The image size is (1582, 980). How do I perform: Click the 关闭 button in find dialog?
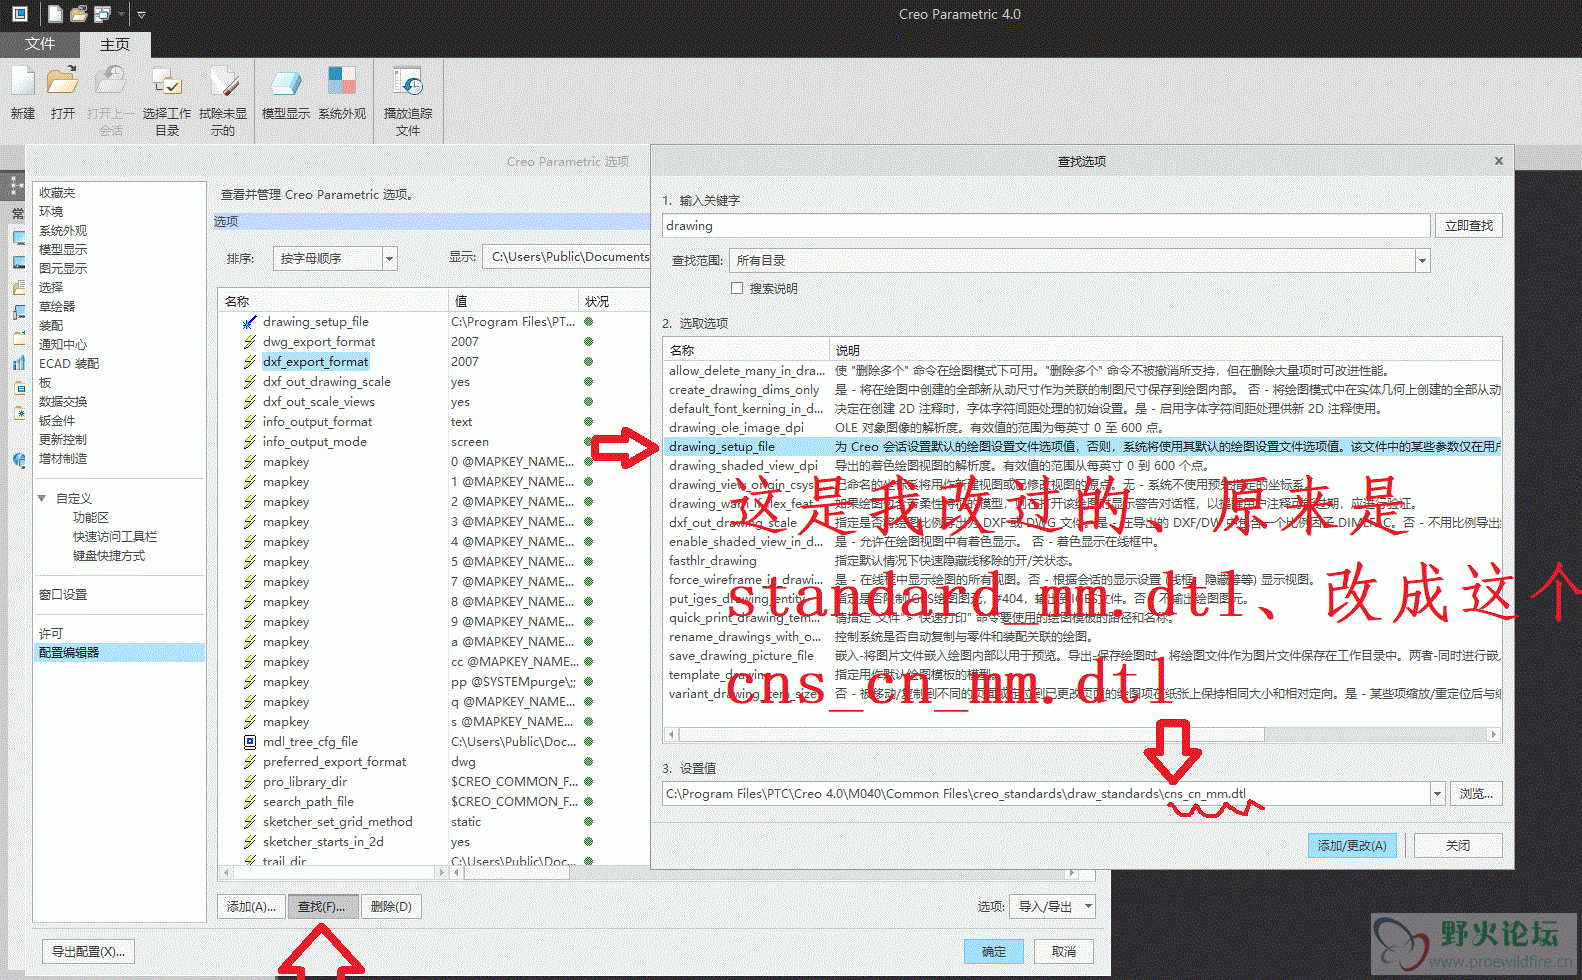[1458, 846]
